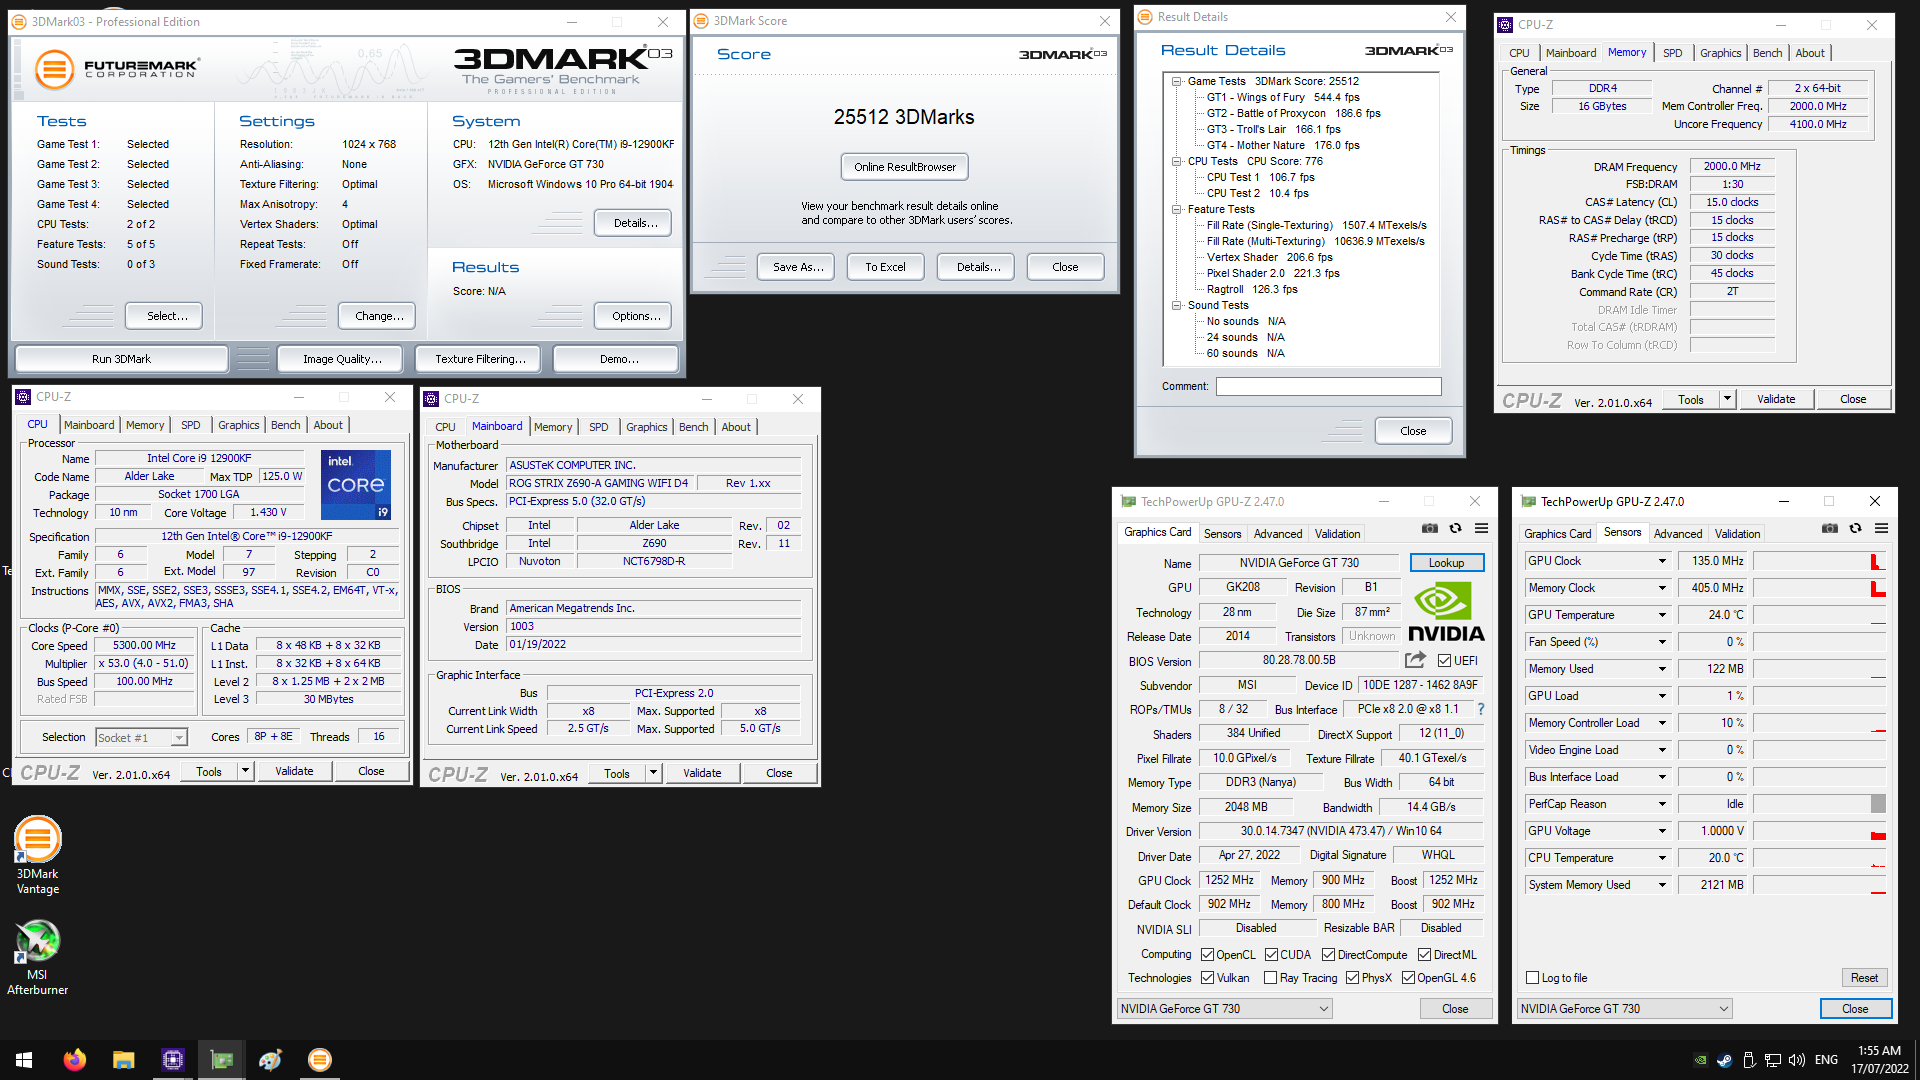Toggle DirectCompute checkbox

coord(1329,955)
